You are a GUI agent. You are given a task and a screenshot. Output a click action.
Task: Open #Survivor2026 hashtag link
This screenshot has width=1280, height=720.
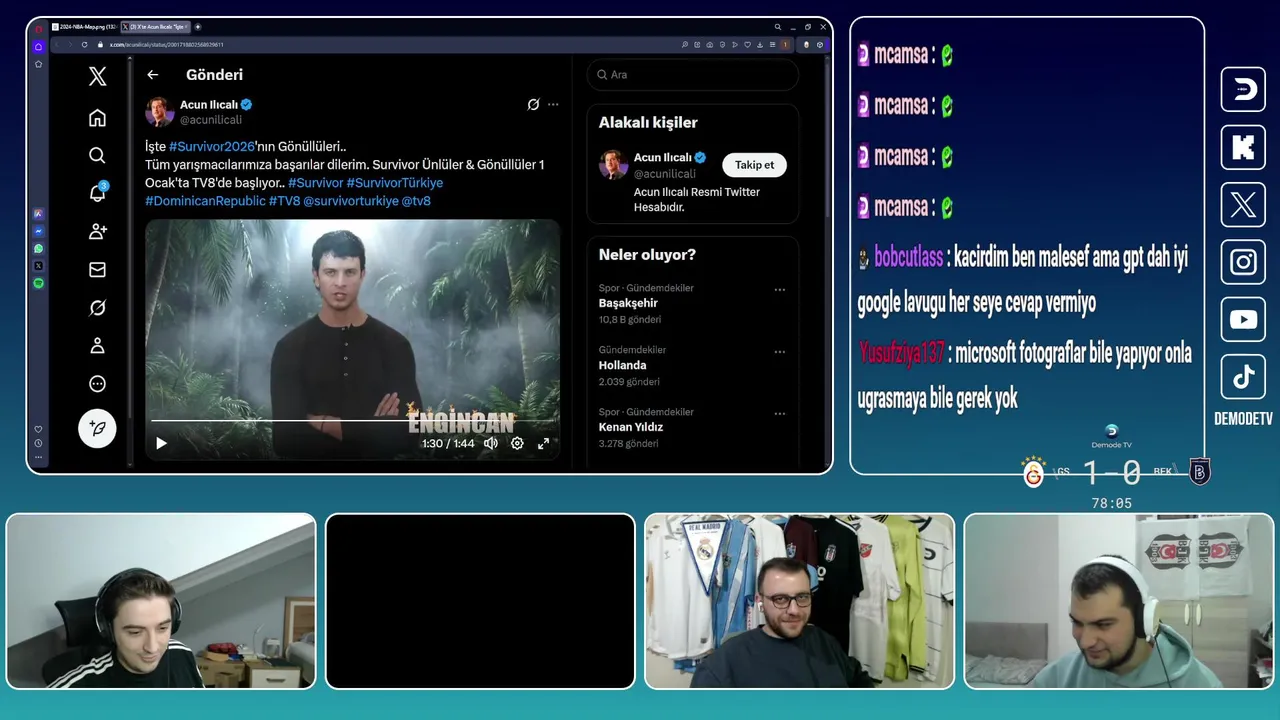point(212,146)
